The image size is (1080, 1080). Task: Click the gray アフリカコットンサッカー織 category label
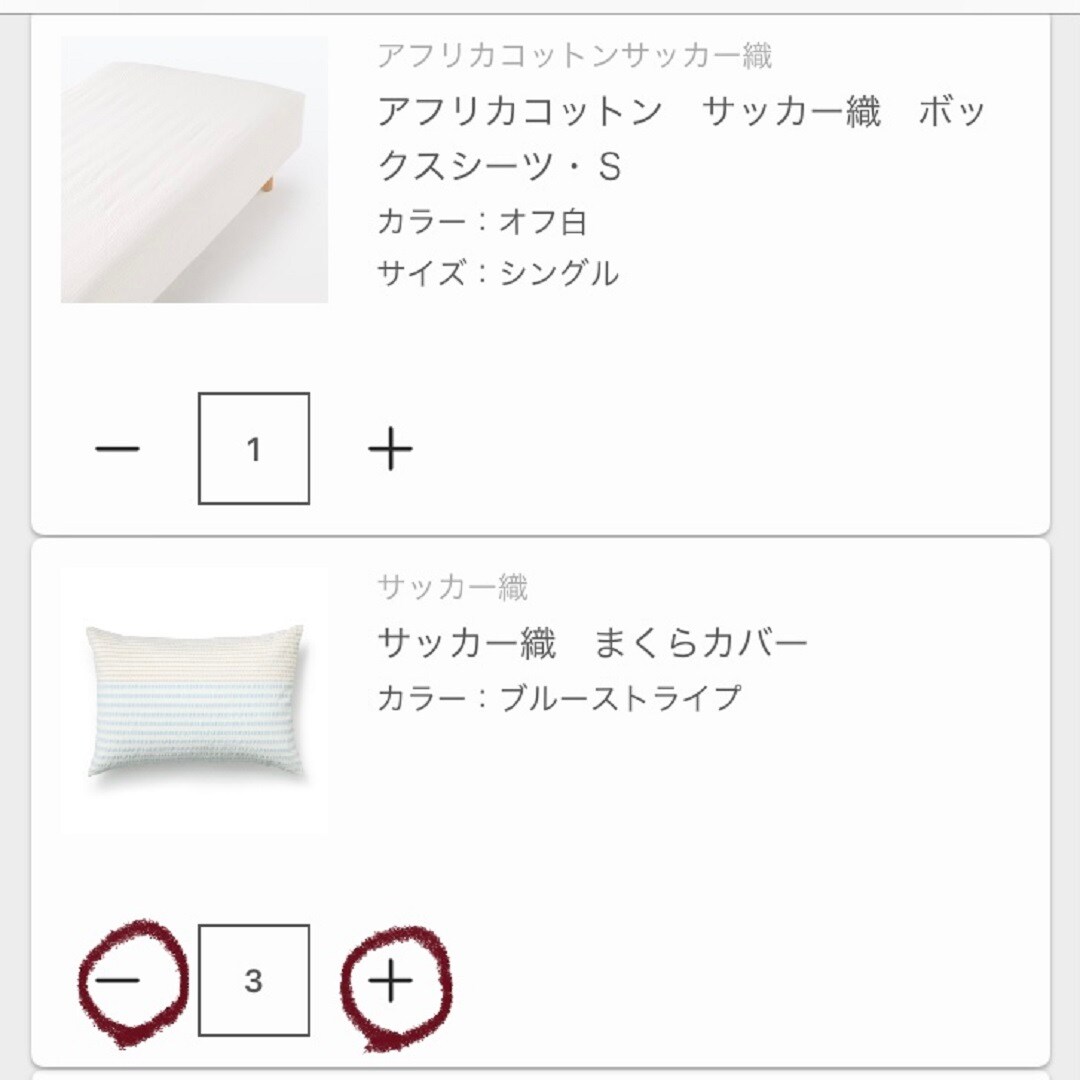pos(574,56)
